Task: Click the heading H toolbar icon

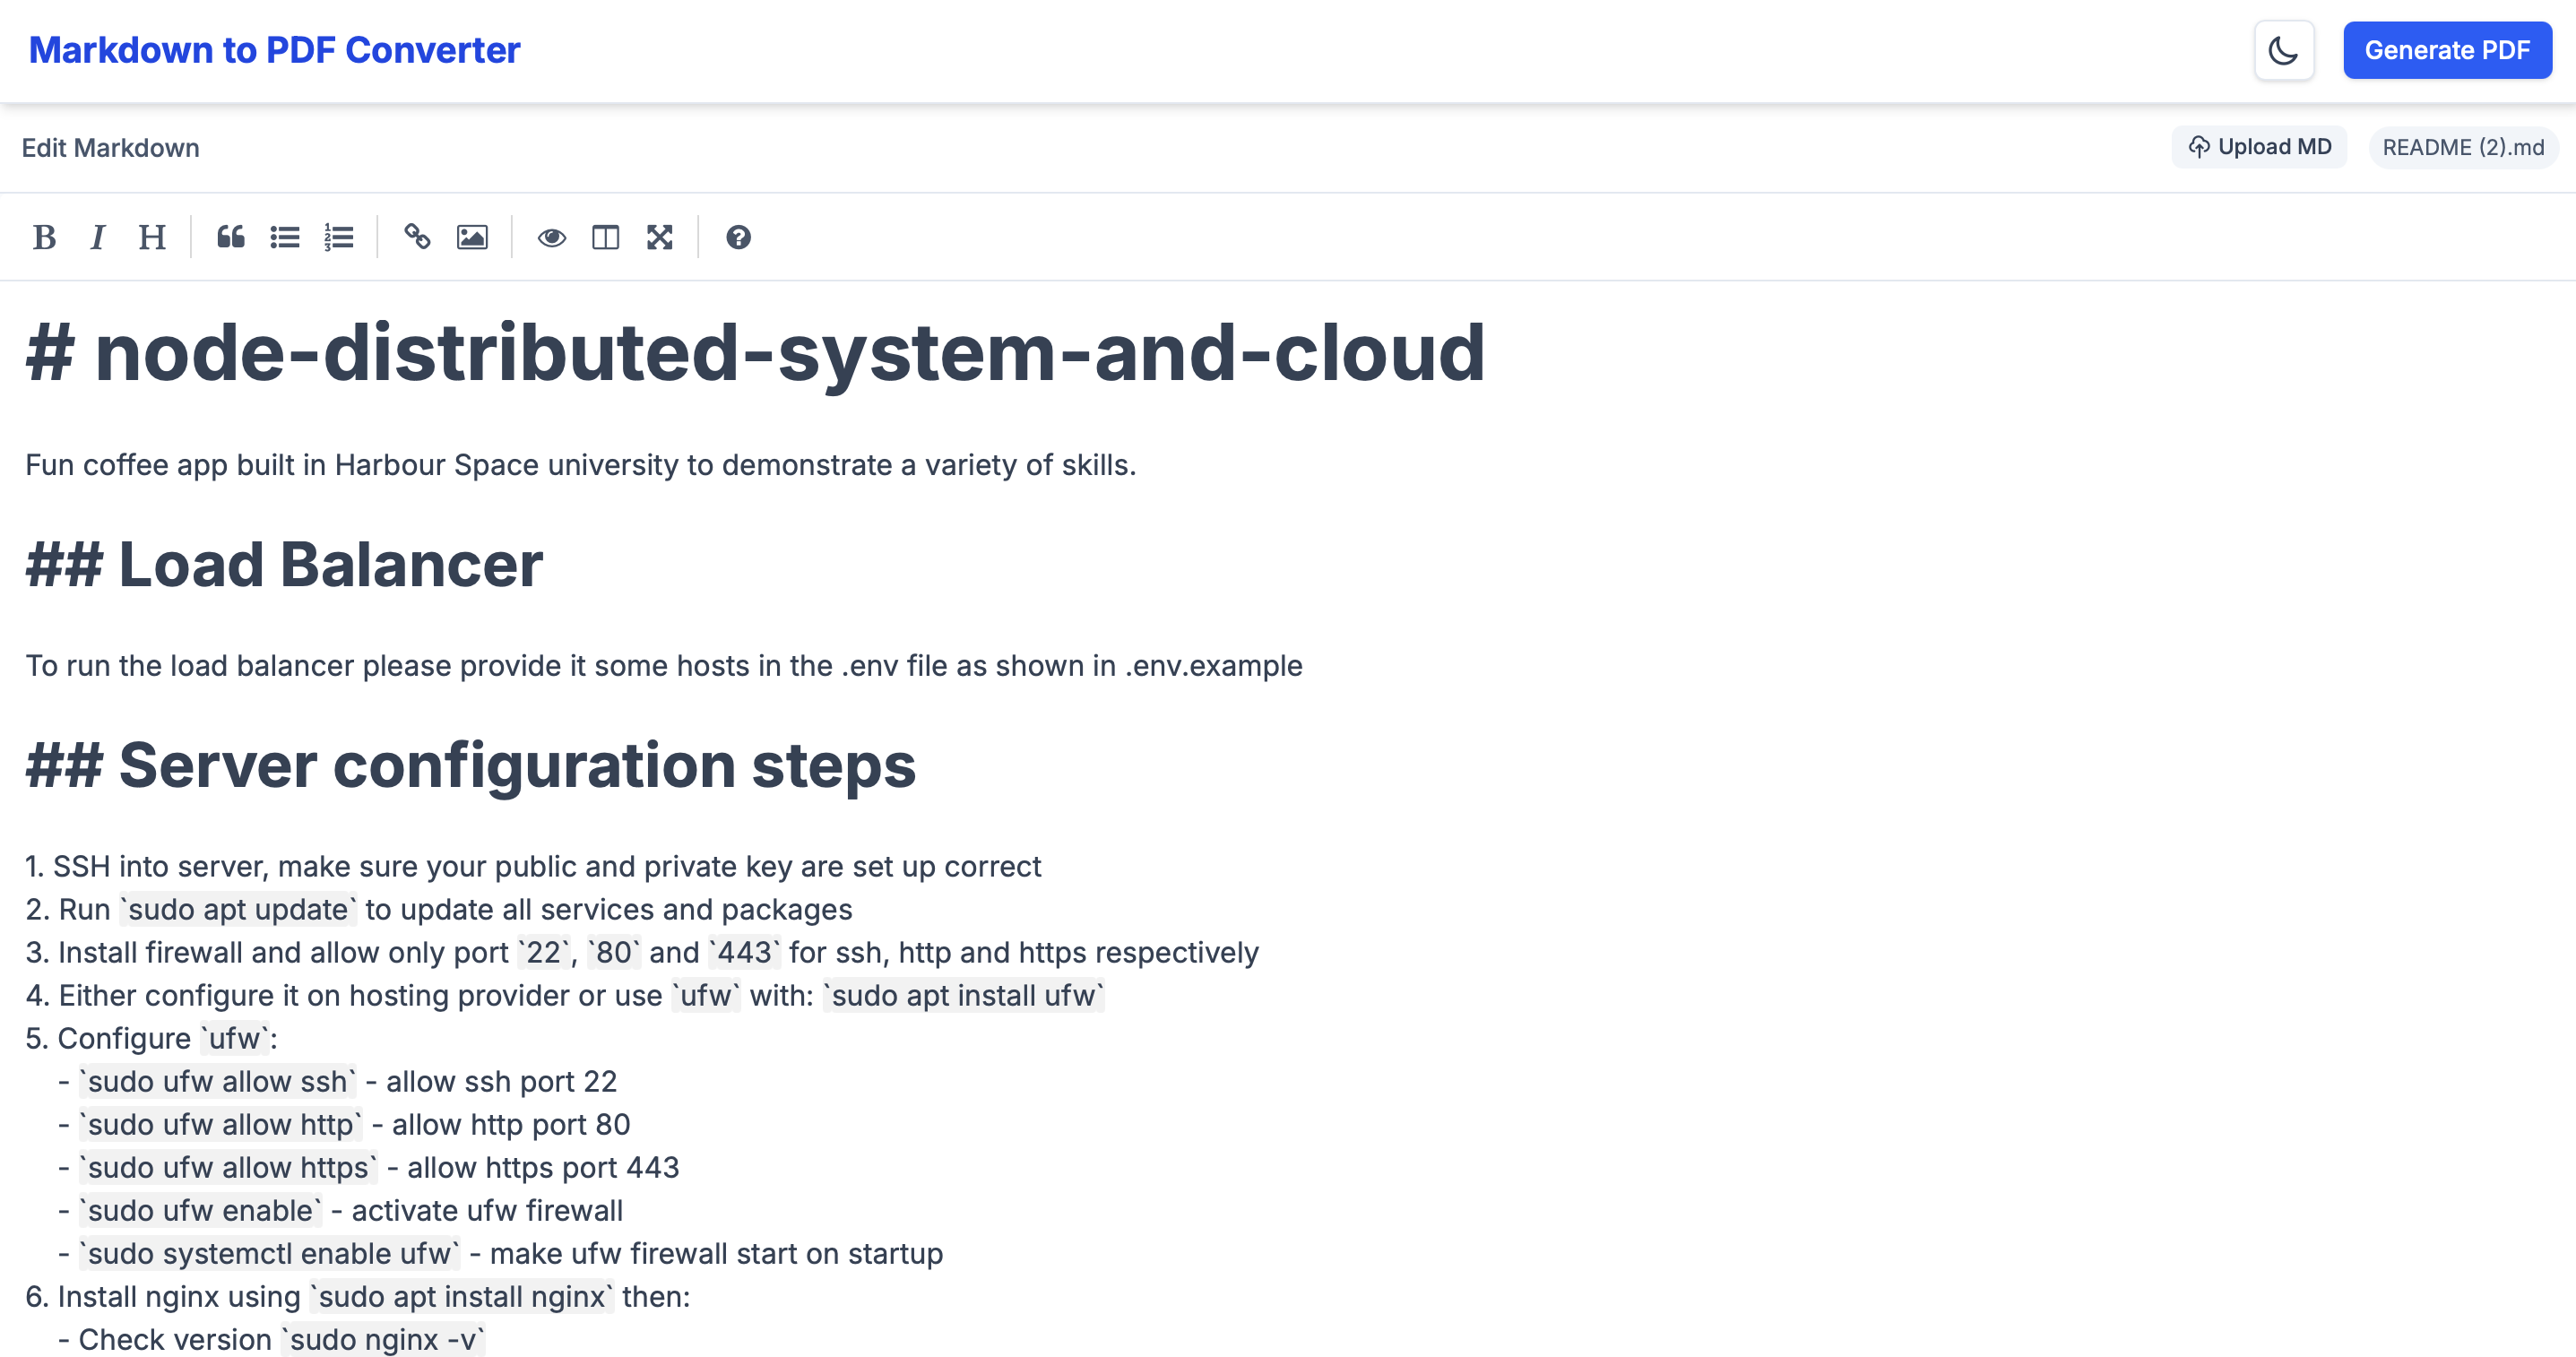Action: coord(152,237)
